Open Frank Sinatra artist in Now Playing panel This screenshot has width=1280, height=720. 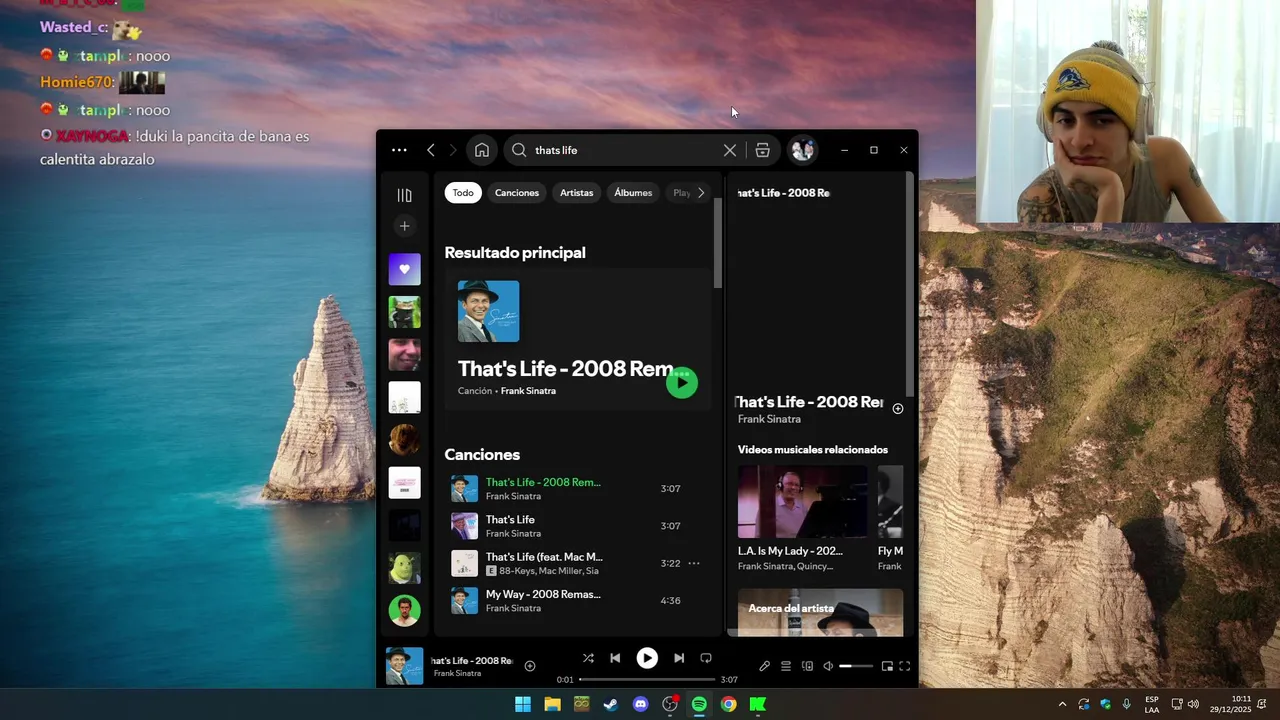pyautogui.click(x=769, y=419)
